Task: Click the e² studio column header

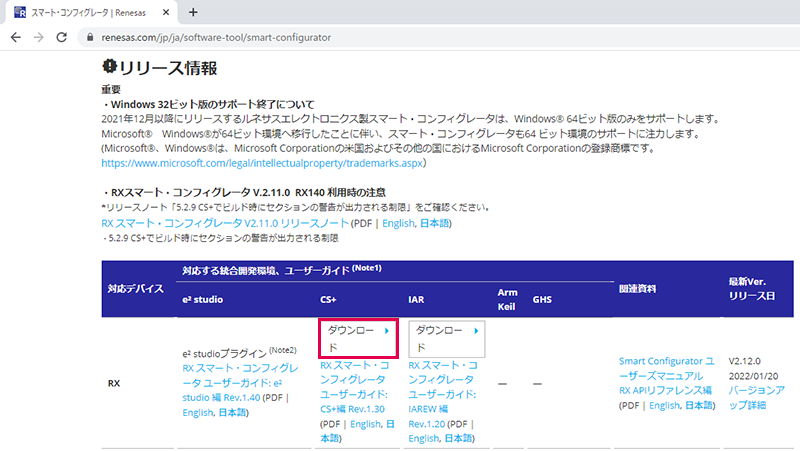Action: point(203,299)
